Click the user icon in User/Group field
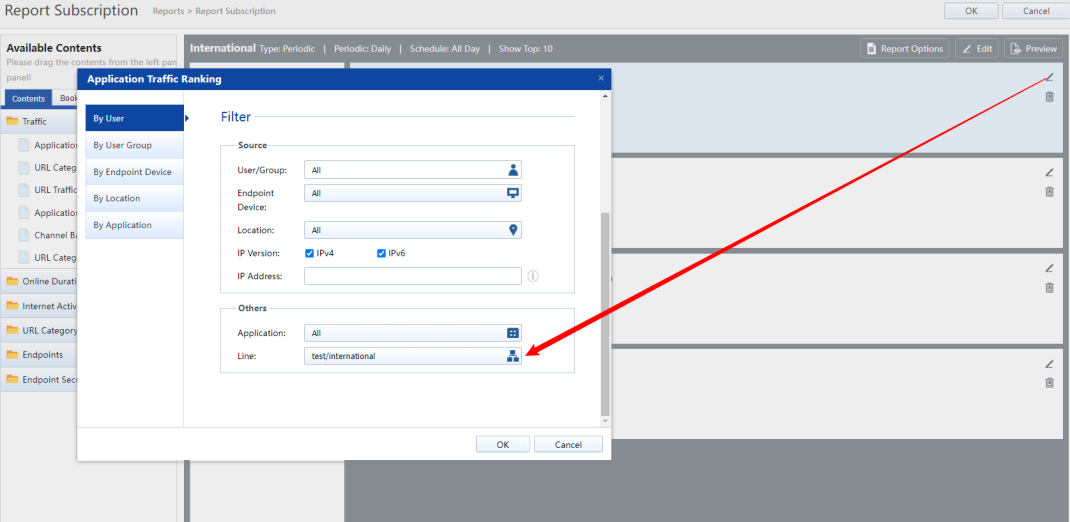The width and height of the screenshot is (1070, 522). (513, 170)
